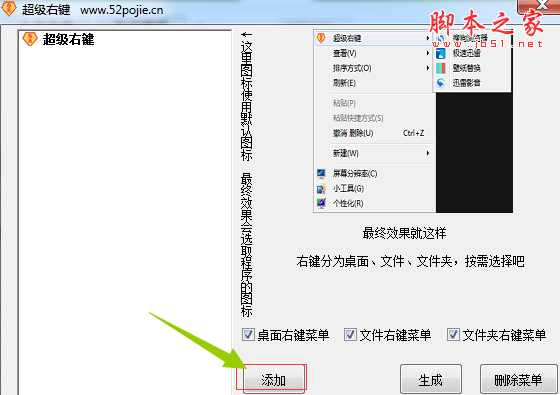This screenshot has height=395, width=560.
Task: Uncheck the 桌面右键菜单 checkbox
Action: [x=248, y=335]
